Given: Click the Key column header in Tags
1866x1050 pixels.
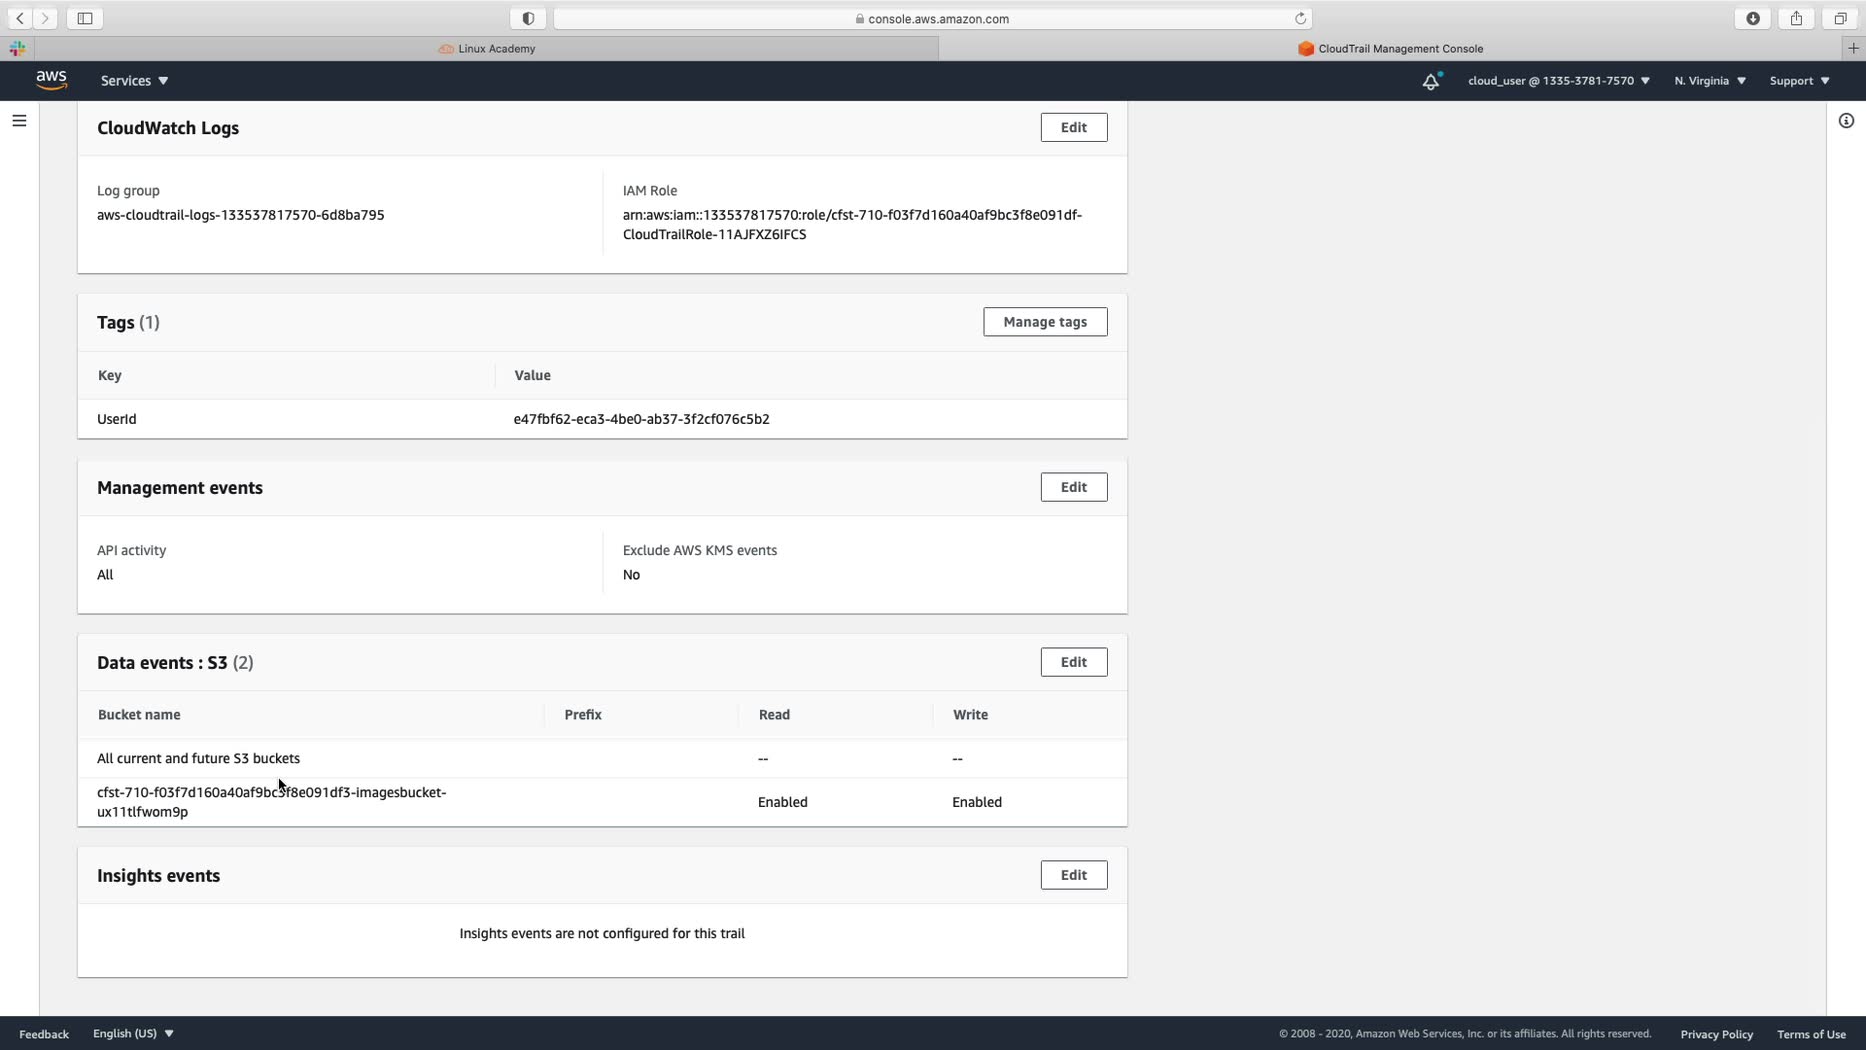Looking at the screenshot, I should coord(110,375).
